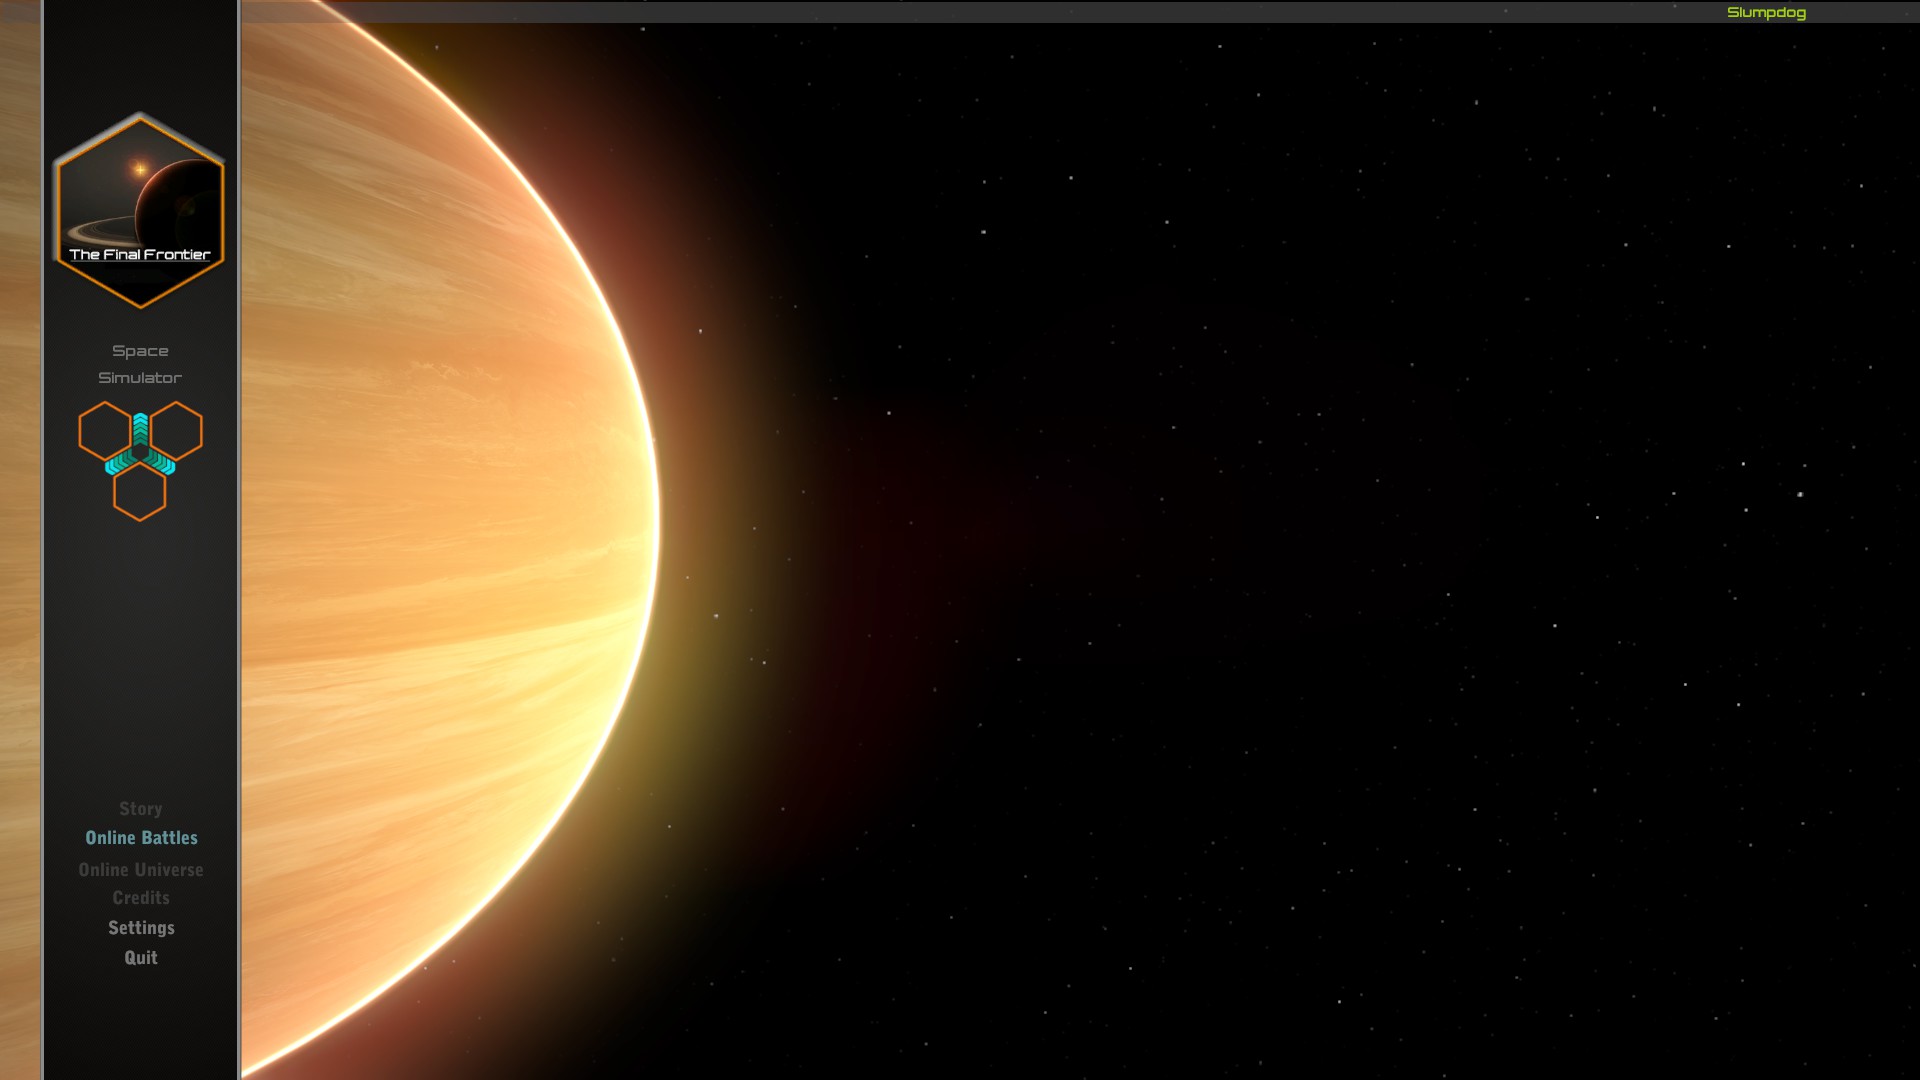
Task: View the Credits screen
Action: coord(140,897)
